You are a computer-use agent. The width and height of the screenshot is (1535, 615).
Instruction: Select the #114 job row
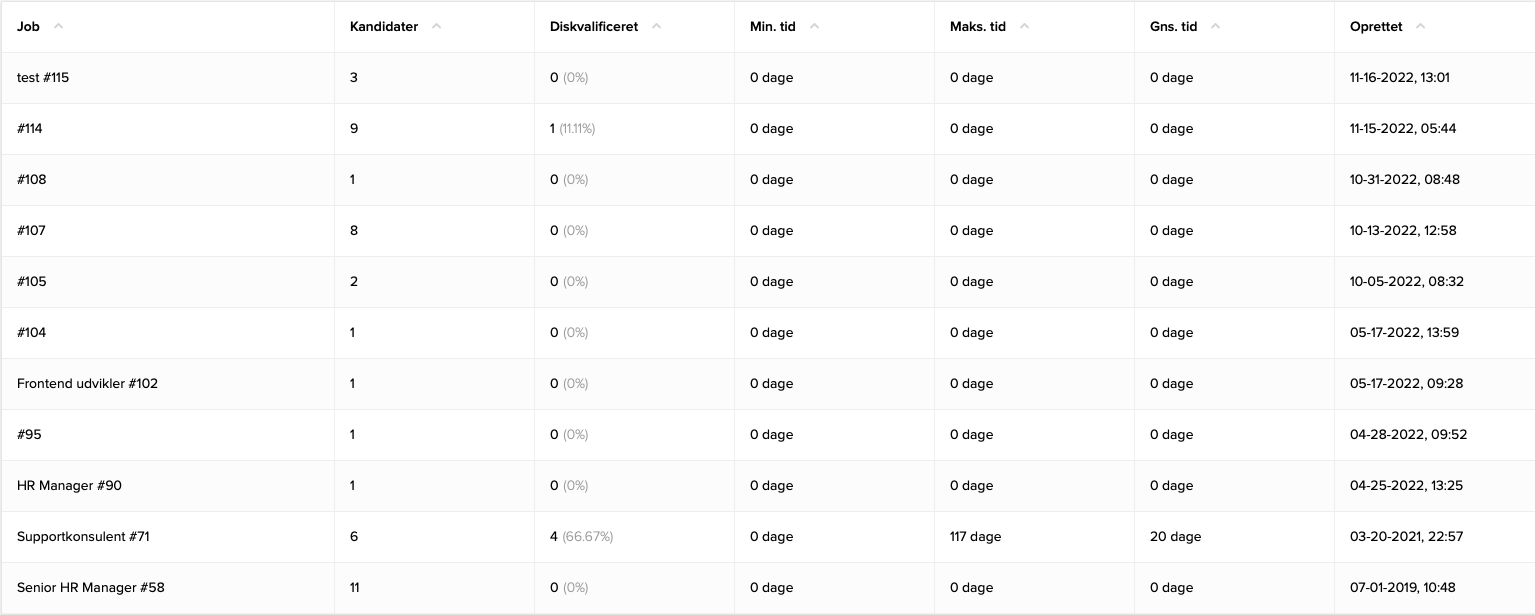tap(31, 128)
